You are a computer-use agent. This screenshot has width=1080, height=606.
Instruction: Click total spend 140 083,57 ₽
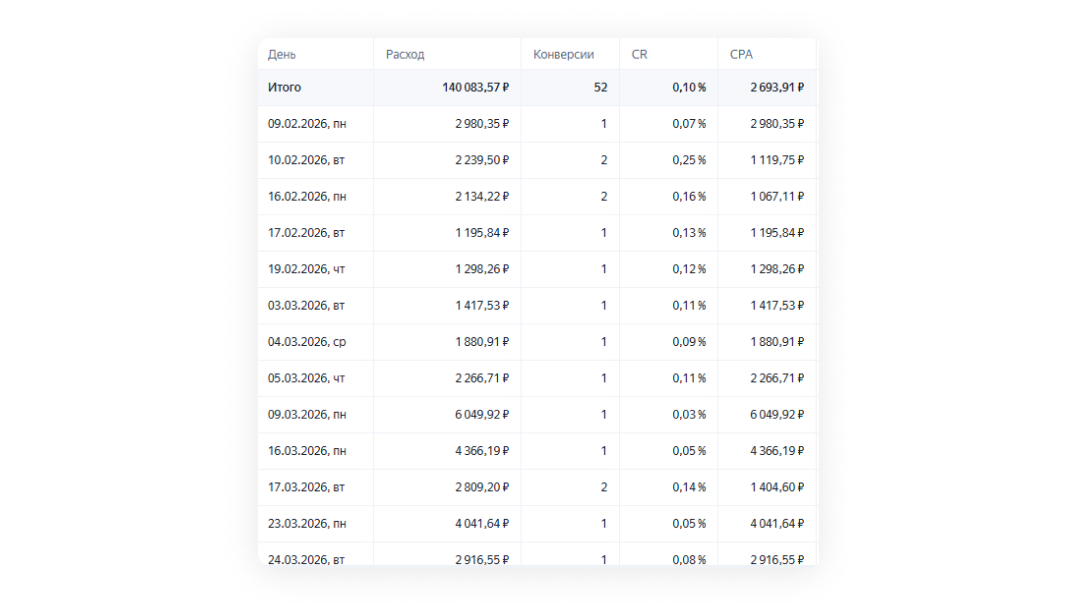(475, 87)
